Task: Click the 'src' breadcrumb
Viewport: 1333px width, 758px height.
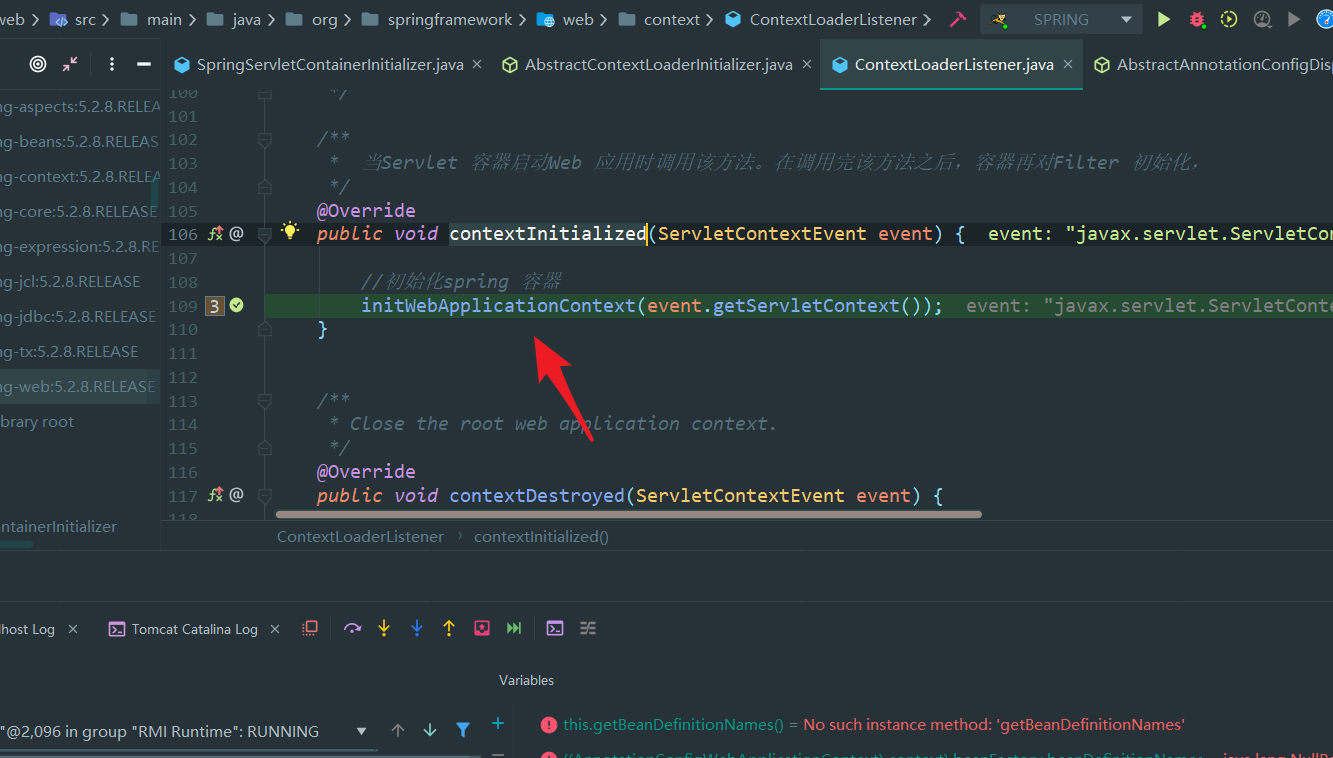Action: point(73,19)
